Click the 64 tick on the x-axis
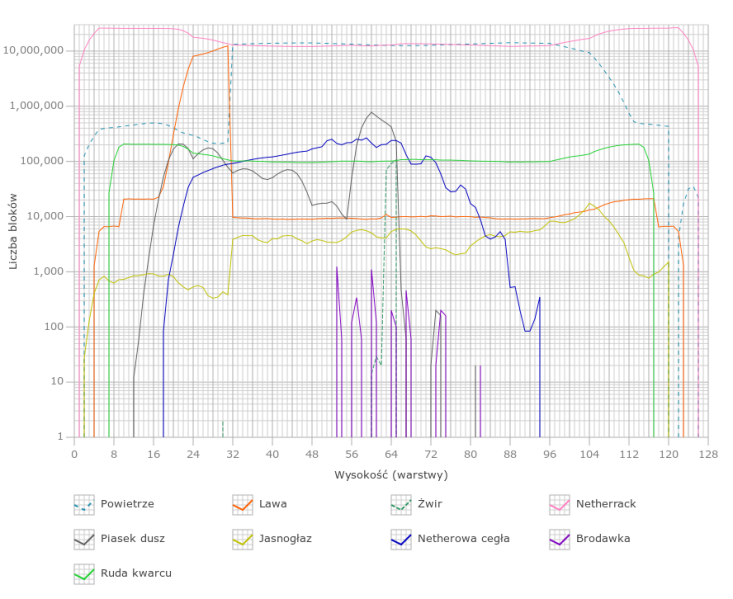Screen dimensions: 733x599 pos(391,452)
